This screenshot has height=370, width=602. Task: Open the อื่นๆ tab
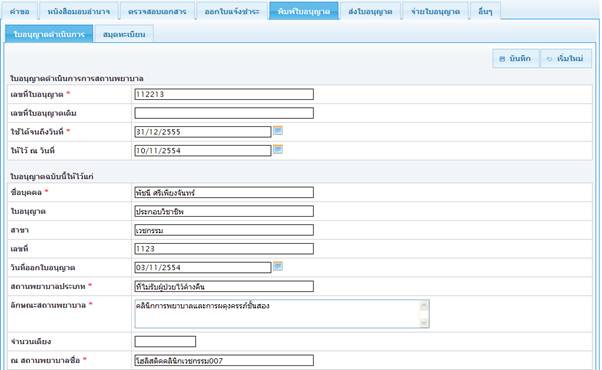[485, 11]
